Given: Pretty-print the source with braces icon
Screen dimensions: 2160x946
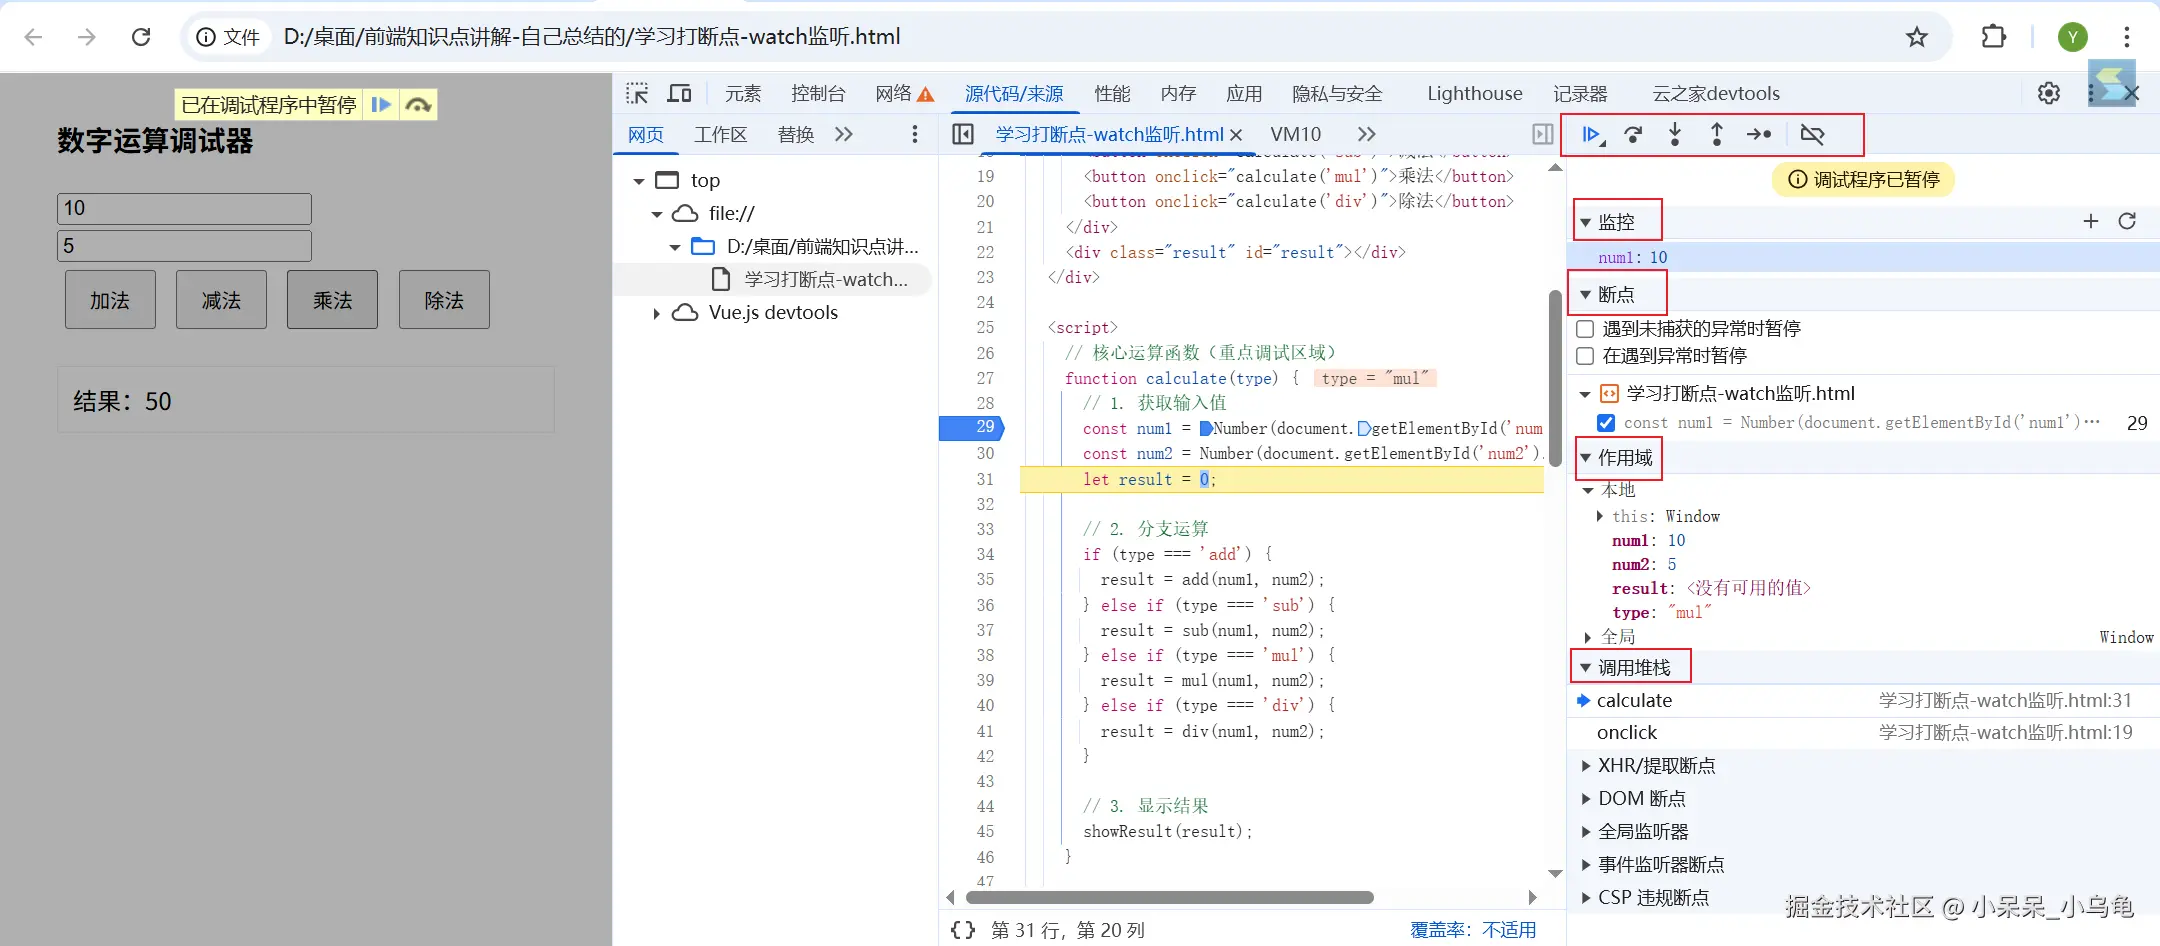Looking at the screenshot, I should [x=963, y=930].
